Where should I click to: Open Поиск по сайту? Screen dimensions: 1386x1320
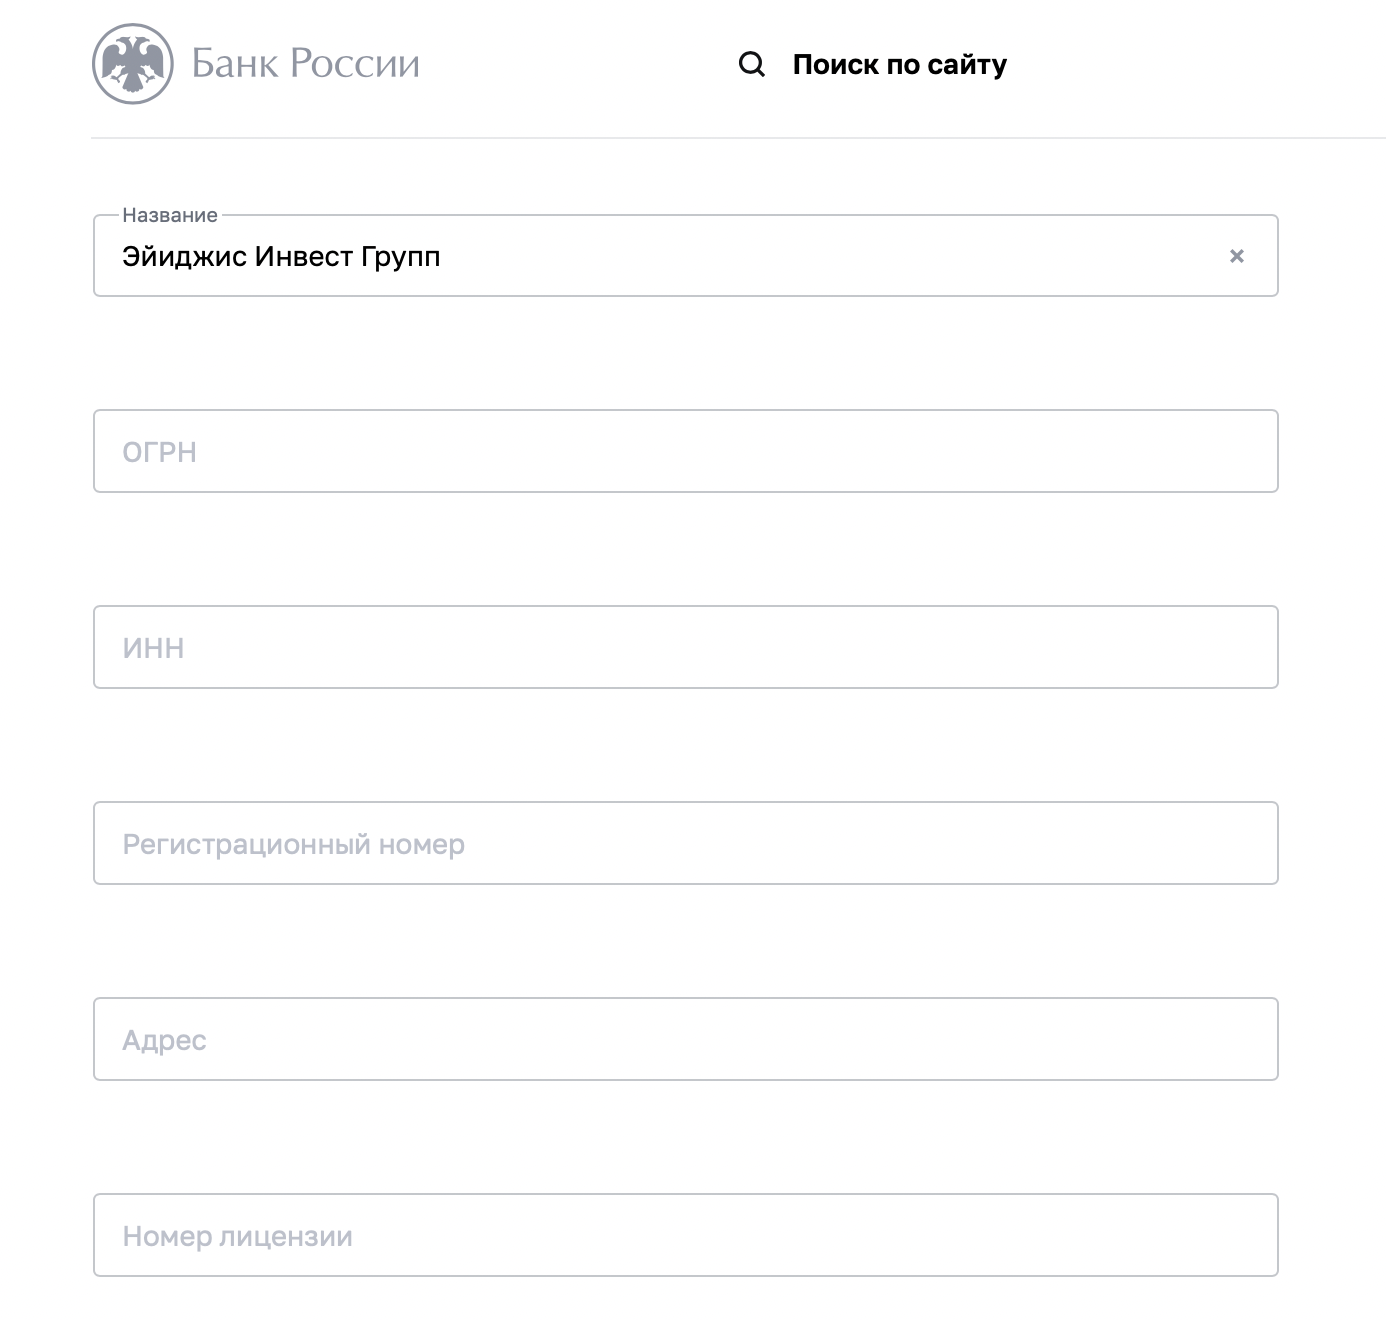pos(899,65)
